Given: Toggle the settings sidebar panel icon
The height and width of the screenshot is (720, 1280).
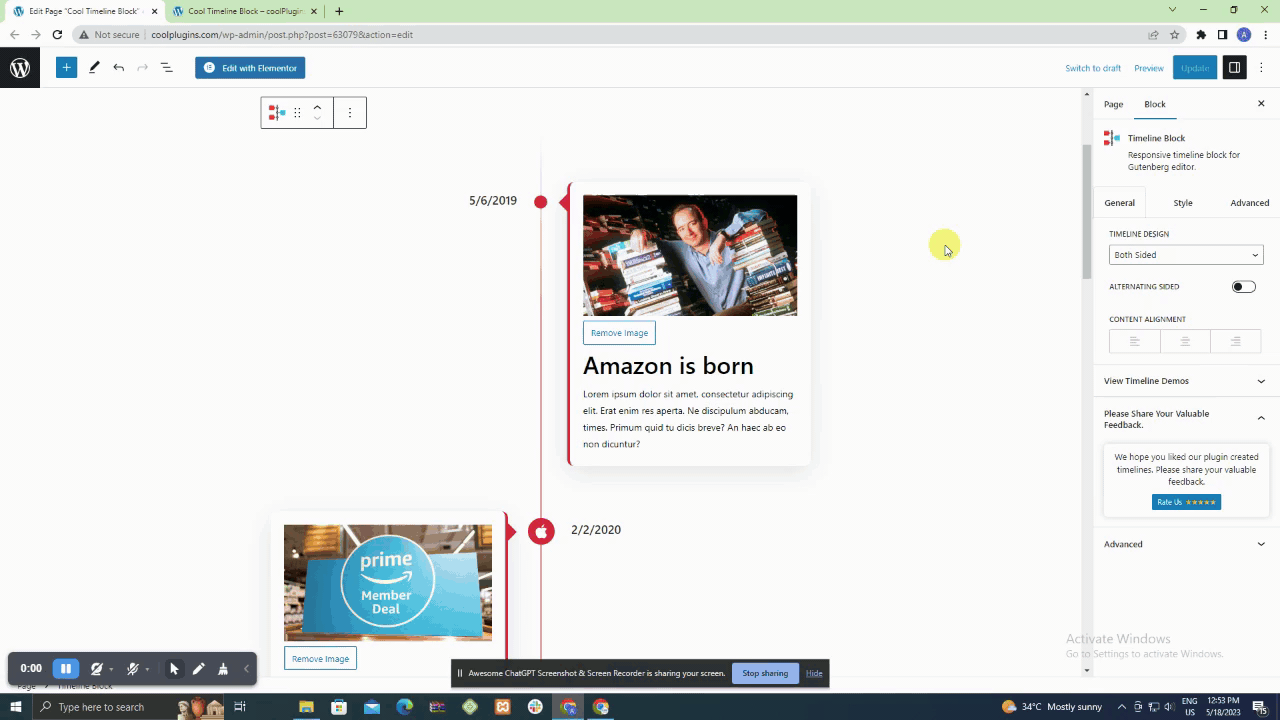Looking at the screenshot, I should pyautogui.click(x=1235, y=68).
